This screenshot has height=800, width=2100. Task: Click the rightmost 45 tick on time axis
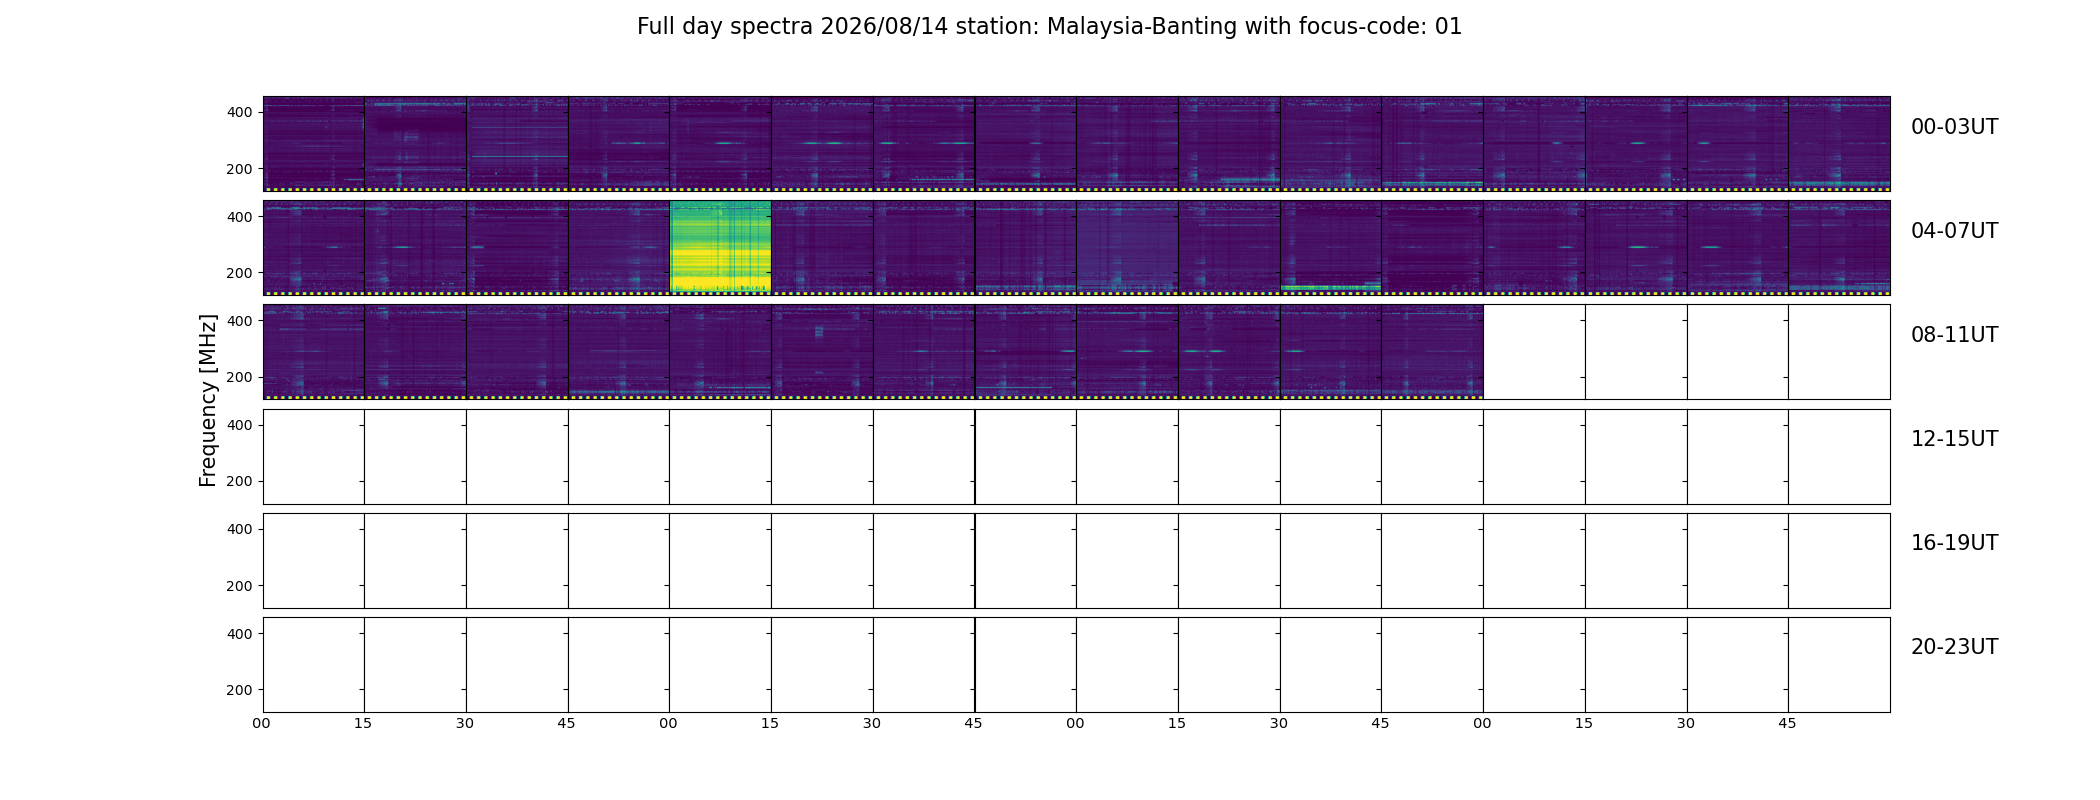(1787, 723)
